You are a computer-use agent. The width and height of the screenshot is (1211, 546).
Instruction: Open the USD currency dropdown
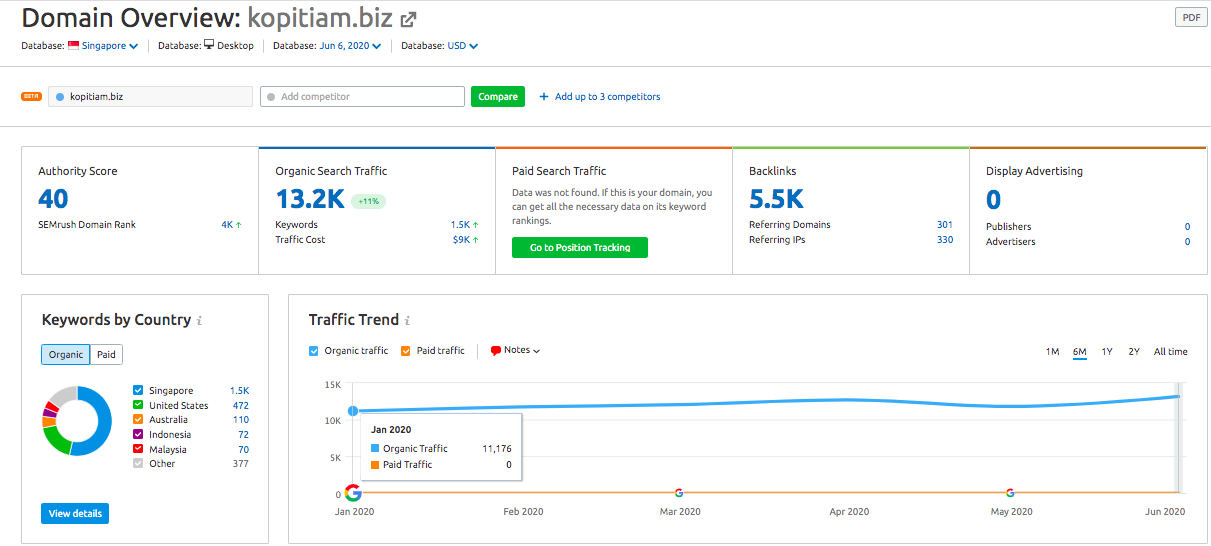click(462, 46)
